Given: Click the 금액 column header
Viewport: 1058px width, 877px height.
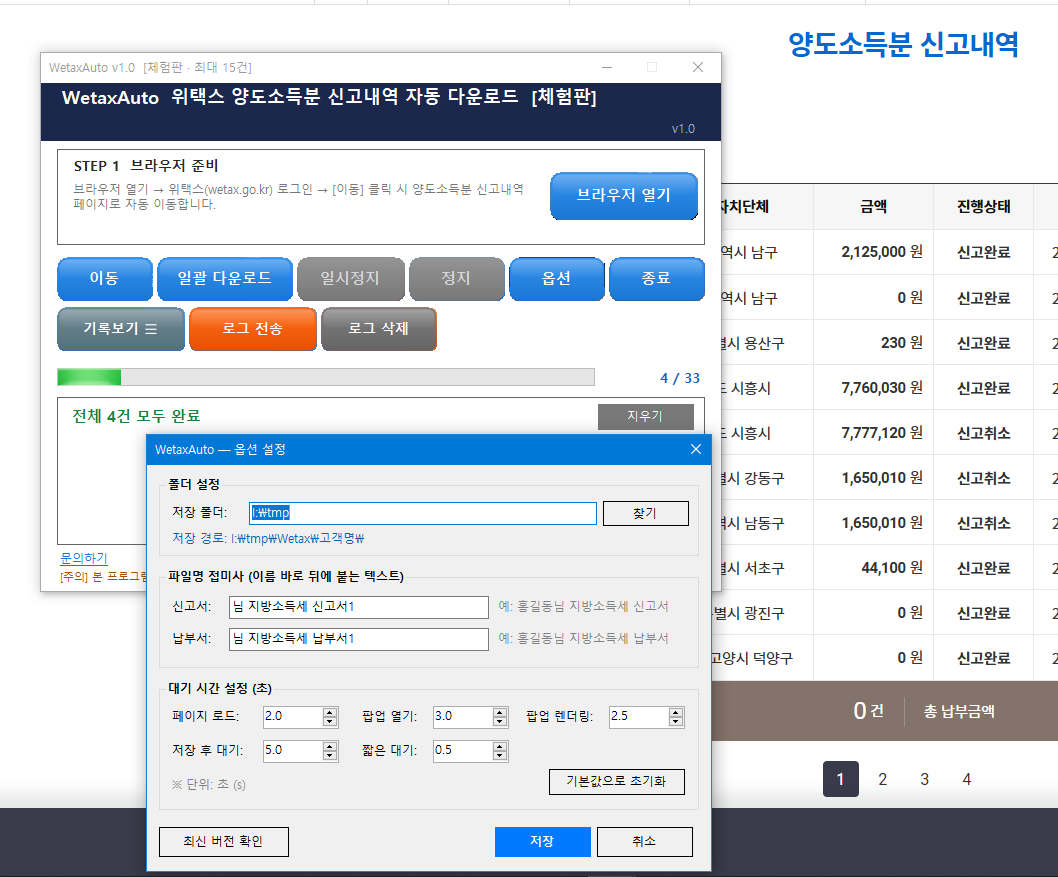Looking at the screenshot, I should tap(874, 207).
